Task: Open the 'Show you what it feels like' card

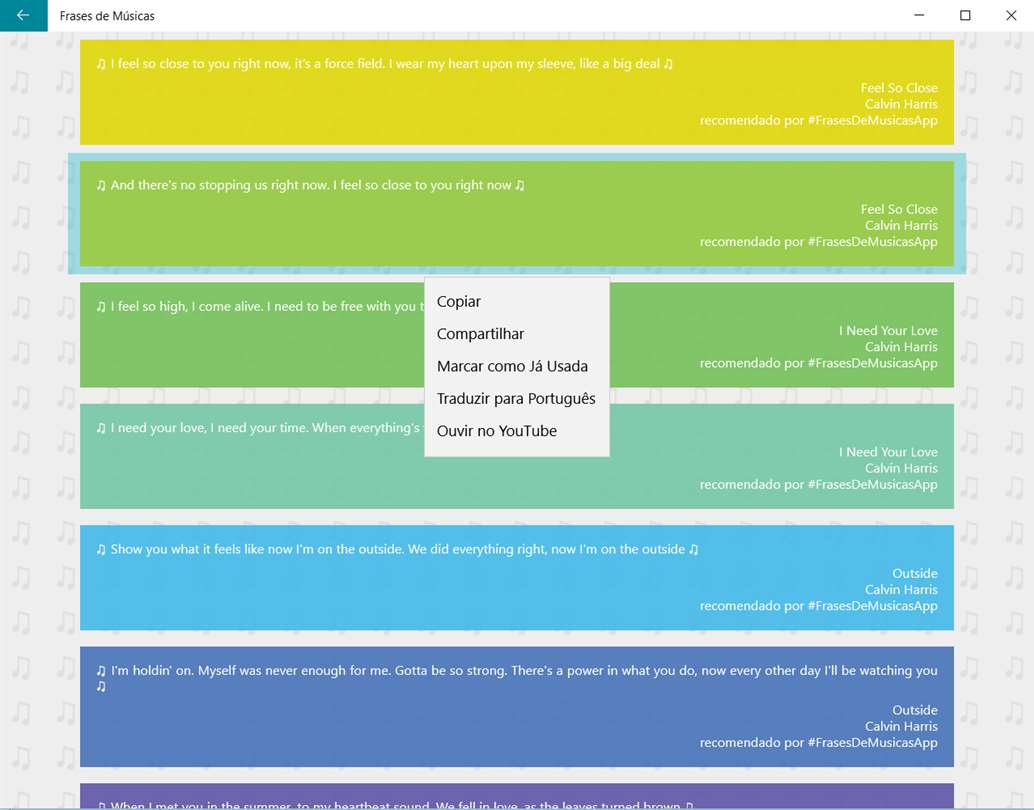Action: click(x=516, y=578)
